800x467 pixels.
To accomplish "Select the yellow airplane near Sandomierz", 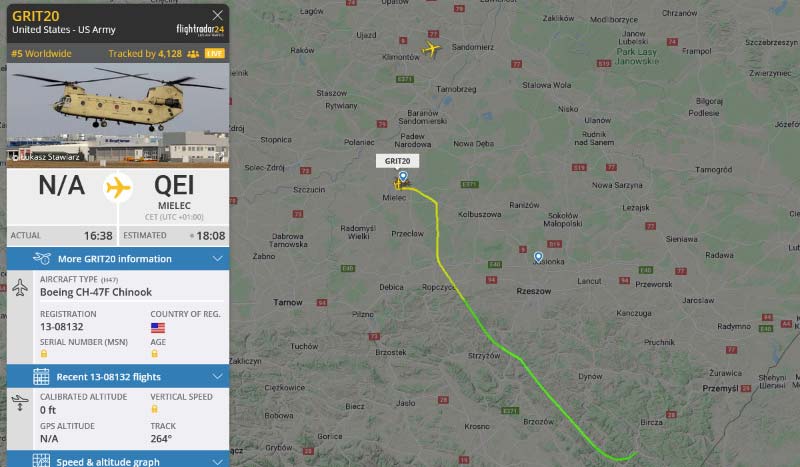I will pos(432,50).
